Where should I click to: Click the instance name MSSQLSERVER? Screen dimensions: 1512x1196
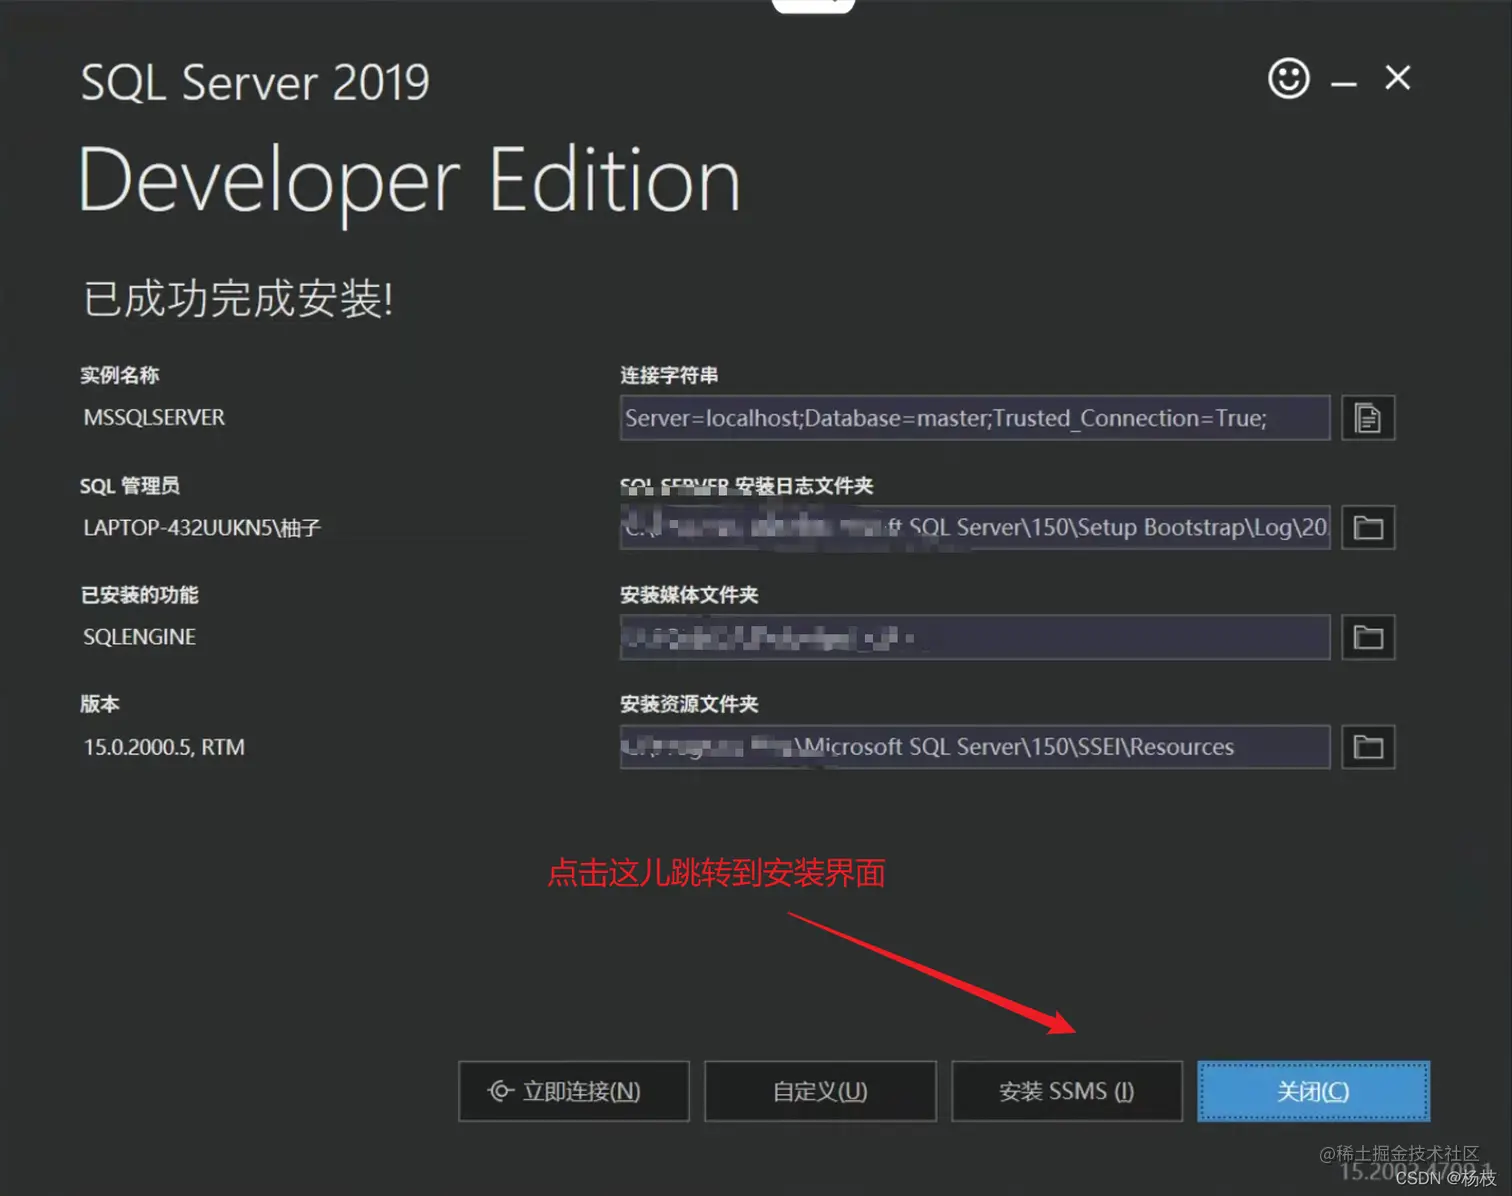click(x=154, y=418)
